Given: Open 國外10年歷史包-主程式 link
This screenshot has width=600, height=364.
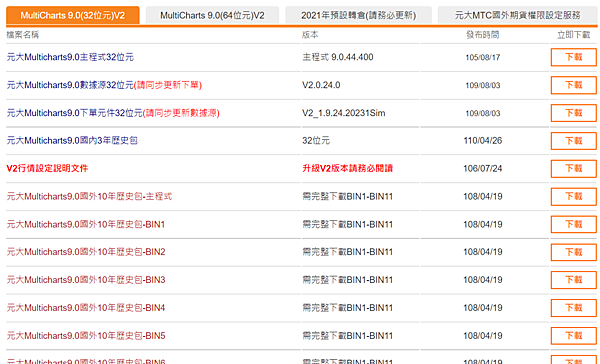Looking at the screenshot, I should pos(89,196).
